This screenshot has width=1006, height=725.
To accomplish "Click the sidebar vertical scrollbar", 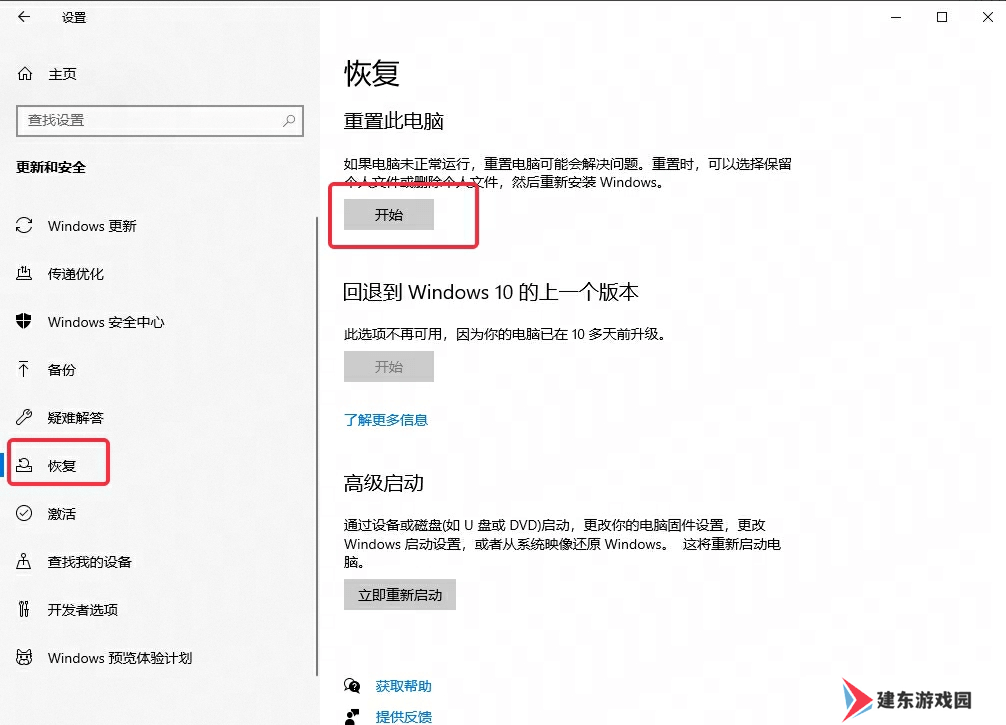I will (x=317, y=447).
